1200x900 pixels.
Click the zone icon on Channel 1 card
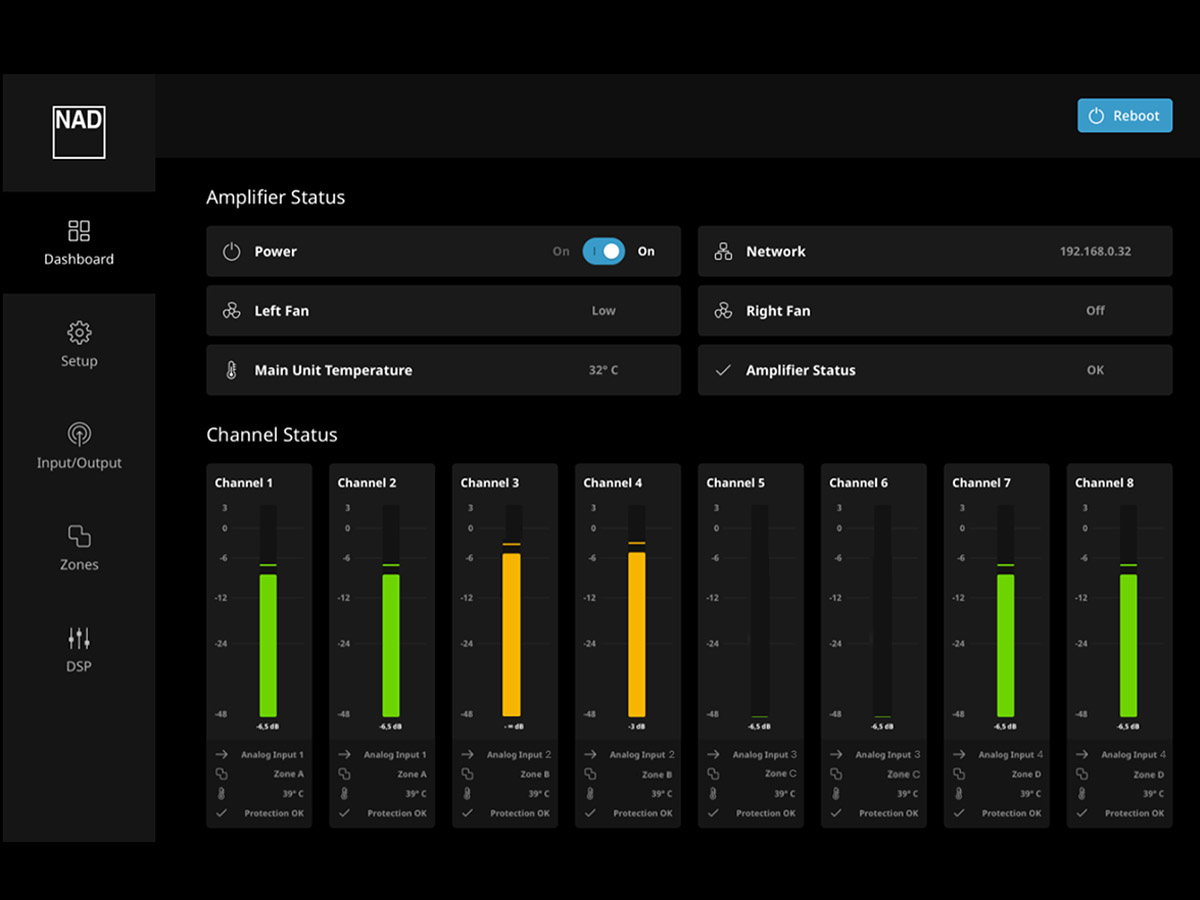tap(223, 774)
